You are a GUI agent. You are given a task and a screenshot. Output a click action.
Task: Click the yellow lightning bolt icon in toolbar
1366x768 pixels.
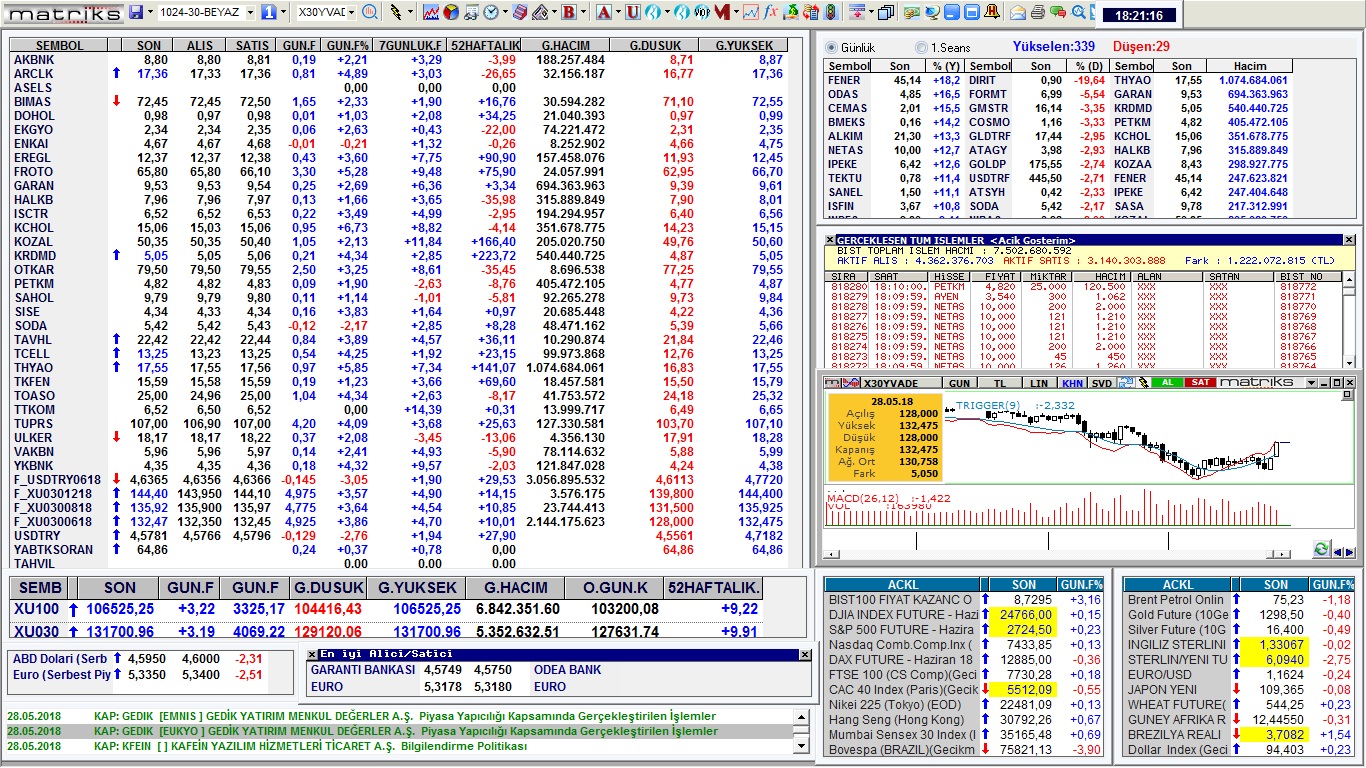pyautogui.click(x=396, y=12)
